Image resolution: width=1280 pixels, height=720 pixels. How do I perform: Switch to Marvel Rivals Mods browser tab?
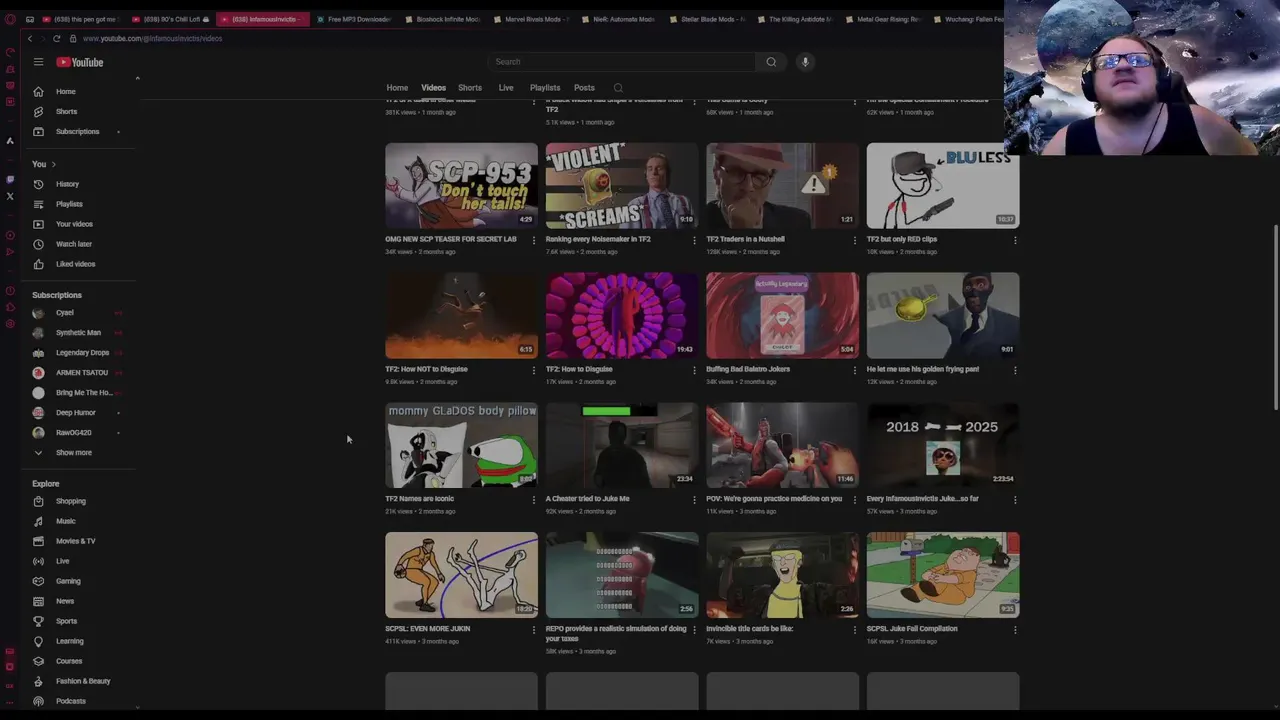[531, 19]
